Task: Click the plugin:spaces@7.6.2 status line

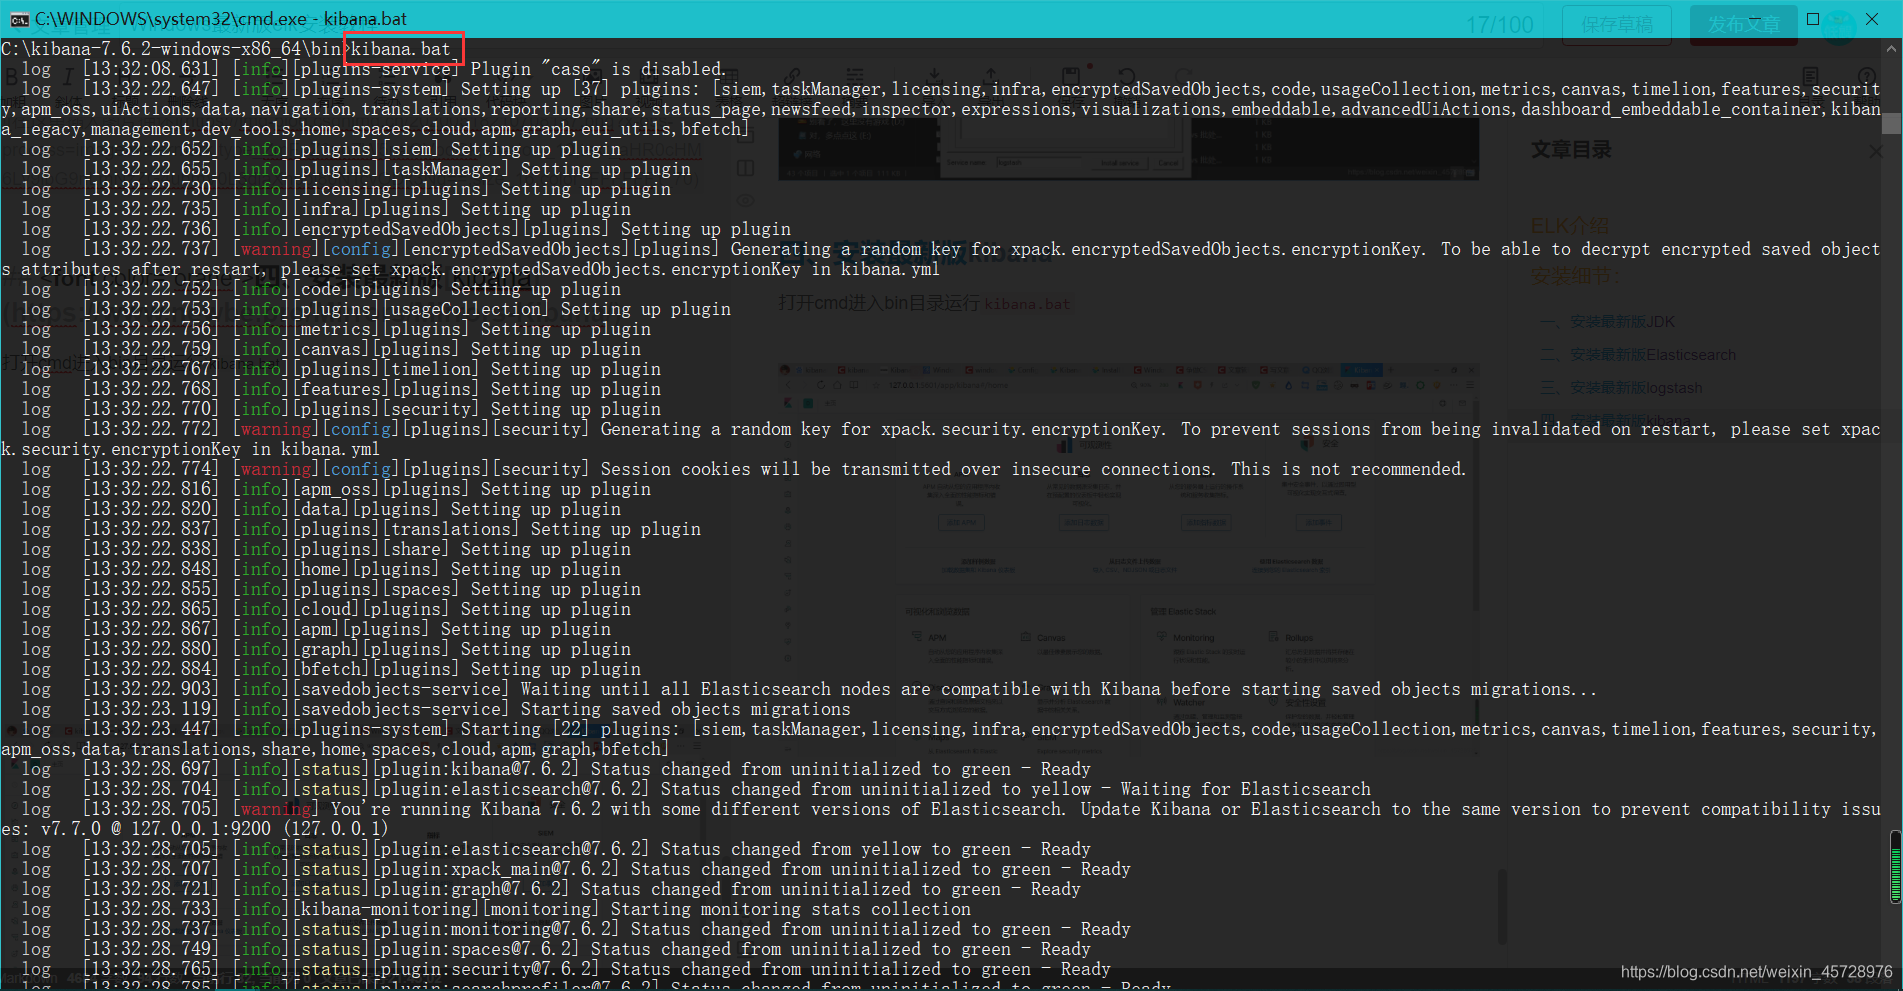Action: pyautogui.click(x=556, y=949)
